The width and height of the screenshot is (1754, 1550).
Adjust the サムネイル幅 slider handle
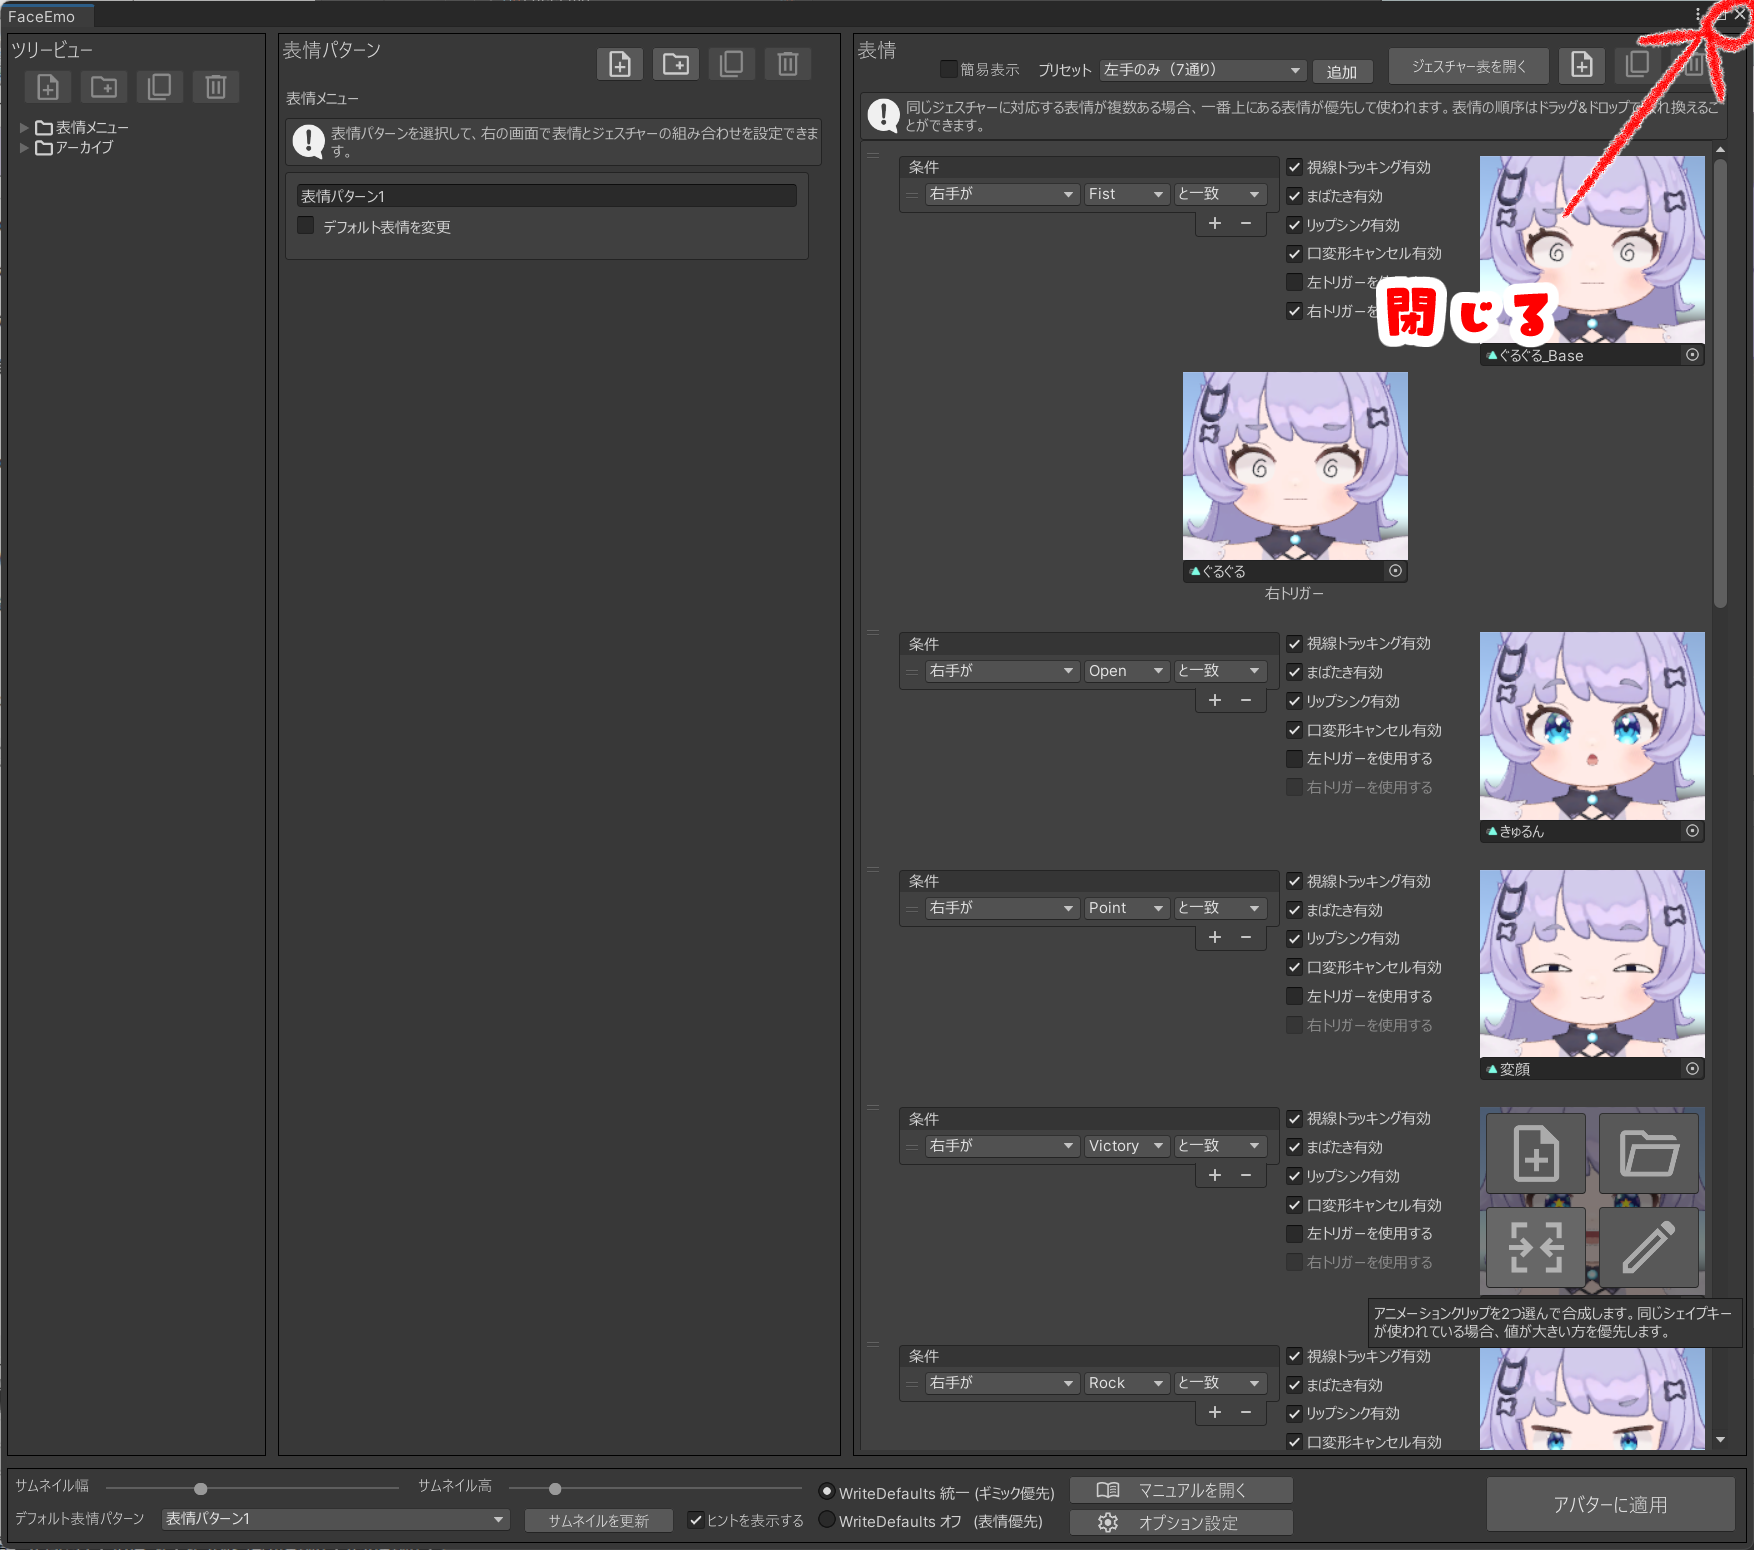(x=201, y=1488)
